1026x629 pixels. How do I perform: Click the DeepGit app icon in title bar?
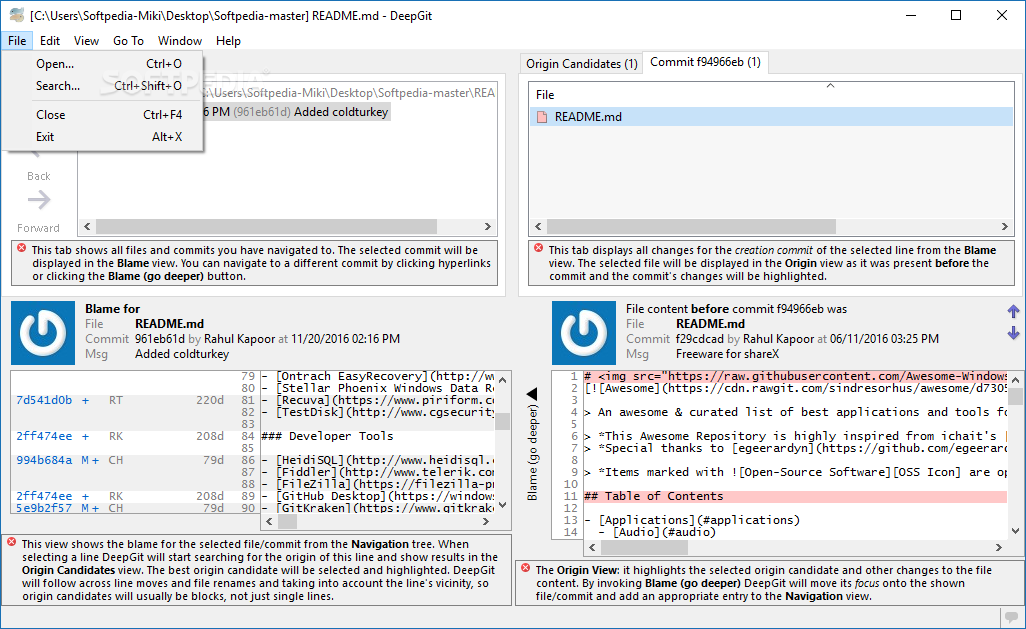pos(17,15)
